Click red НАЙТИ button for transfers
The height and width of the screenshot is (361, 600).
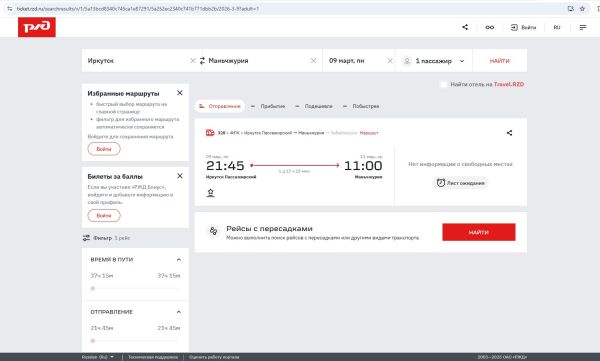pyautogui.click(x=479, y=232)
